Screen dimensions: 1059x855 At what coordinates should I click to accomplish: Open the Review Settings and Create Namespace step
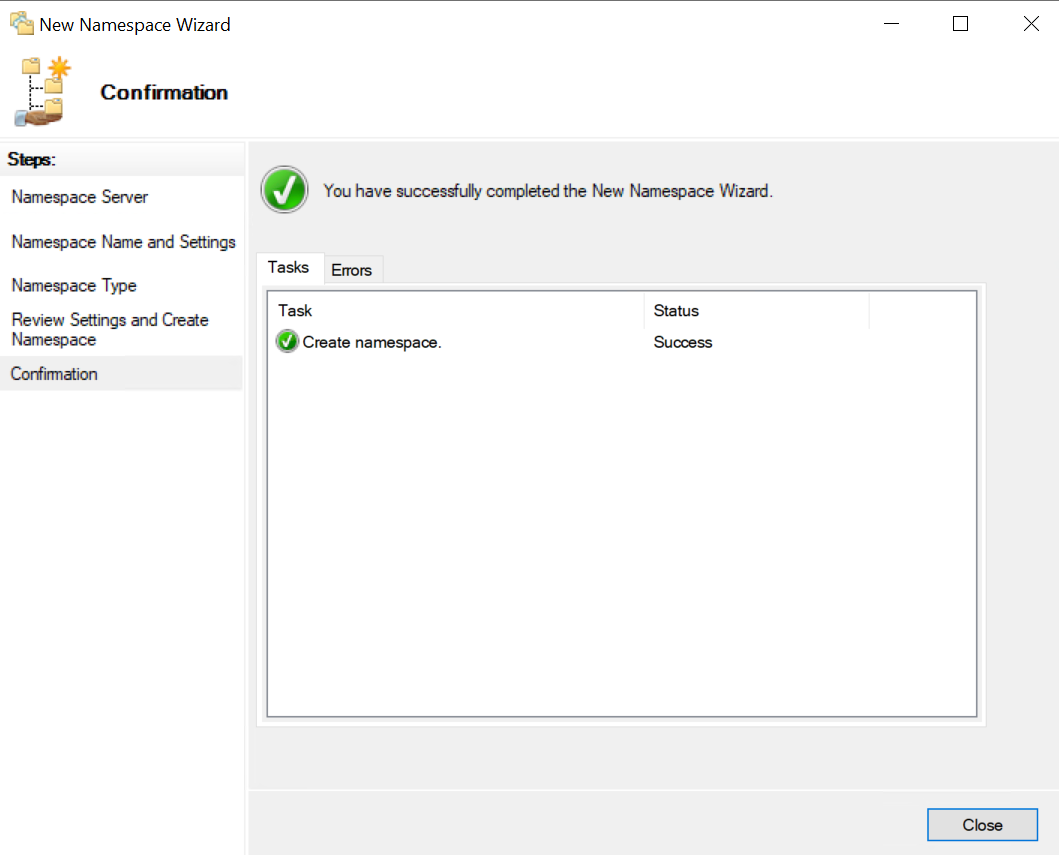110,330
